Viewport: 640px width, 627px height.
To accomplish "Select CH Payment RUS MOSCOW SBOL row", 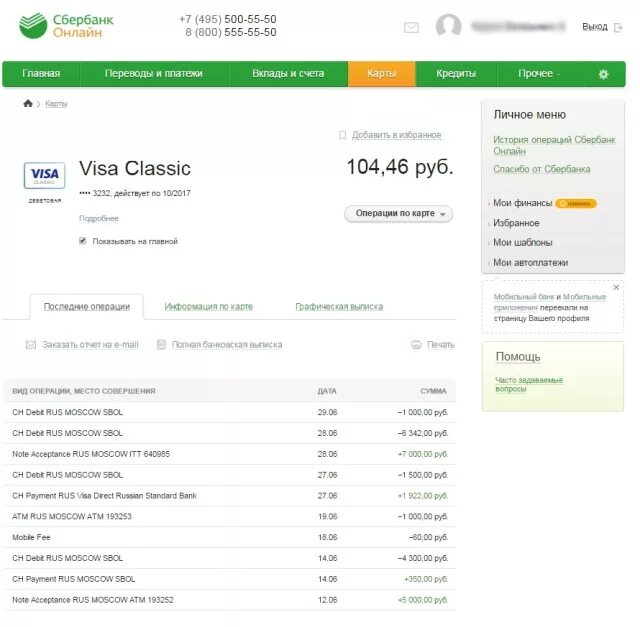I will [230, 579].
